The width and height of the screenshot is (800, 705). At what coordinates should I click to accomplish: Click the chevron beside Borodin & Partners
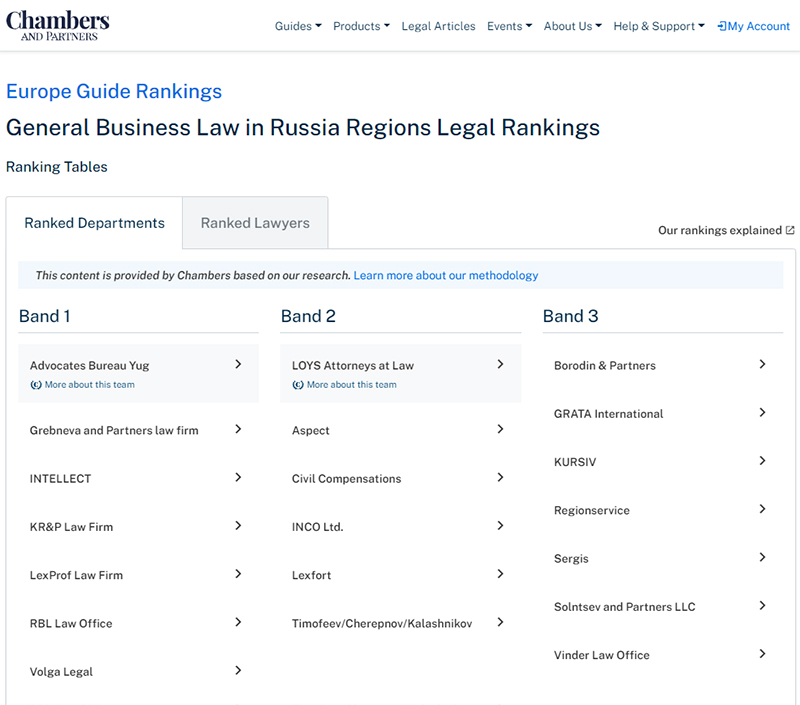click(762, 364)
